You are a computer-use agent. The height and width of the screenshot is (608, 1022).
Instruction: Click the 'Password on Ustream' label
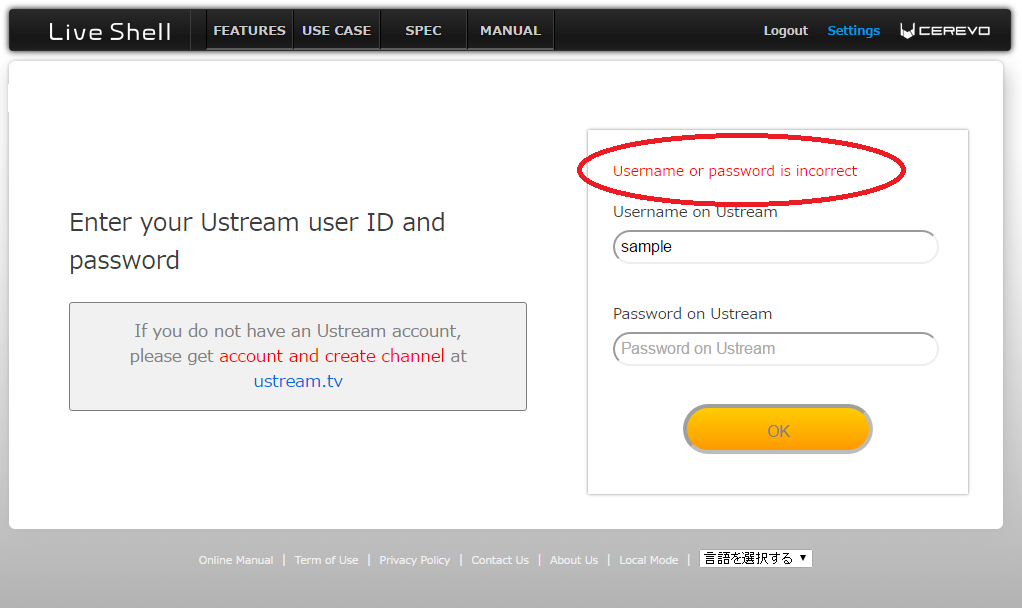(692, 314)
